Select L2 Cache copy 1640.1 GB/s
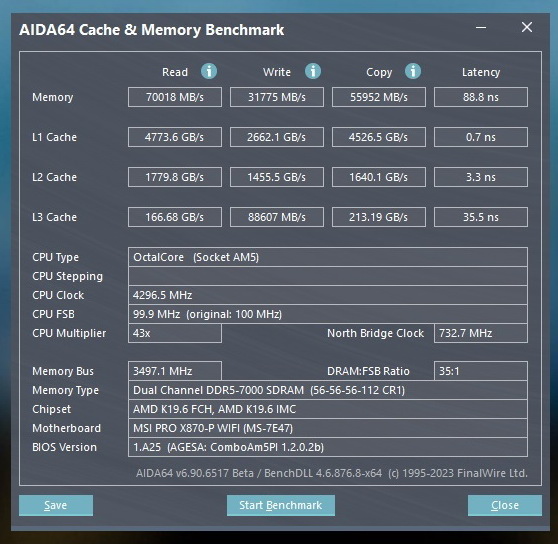 pyautogui.click(x=379, y=177)
